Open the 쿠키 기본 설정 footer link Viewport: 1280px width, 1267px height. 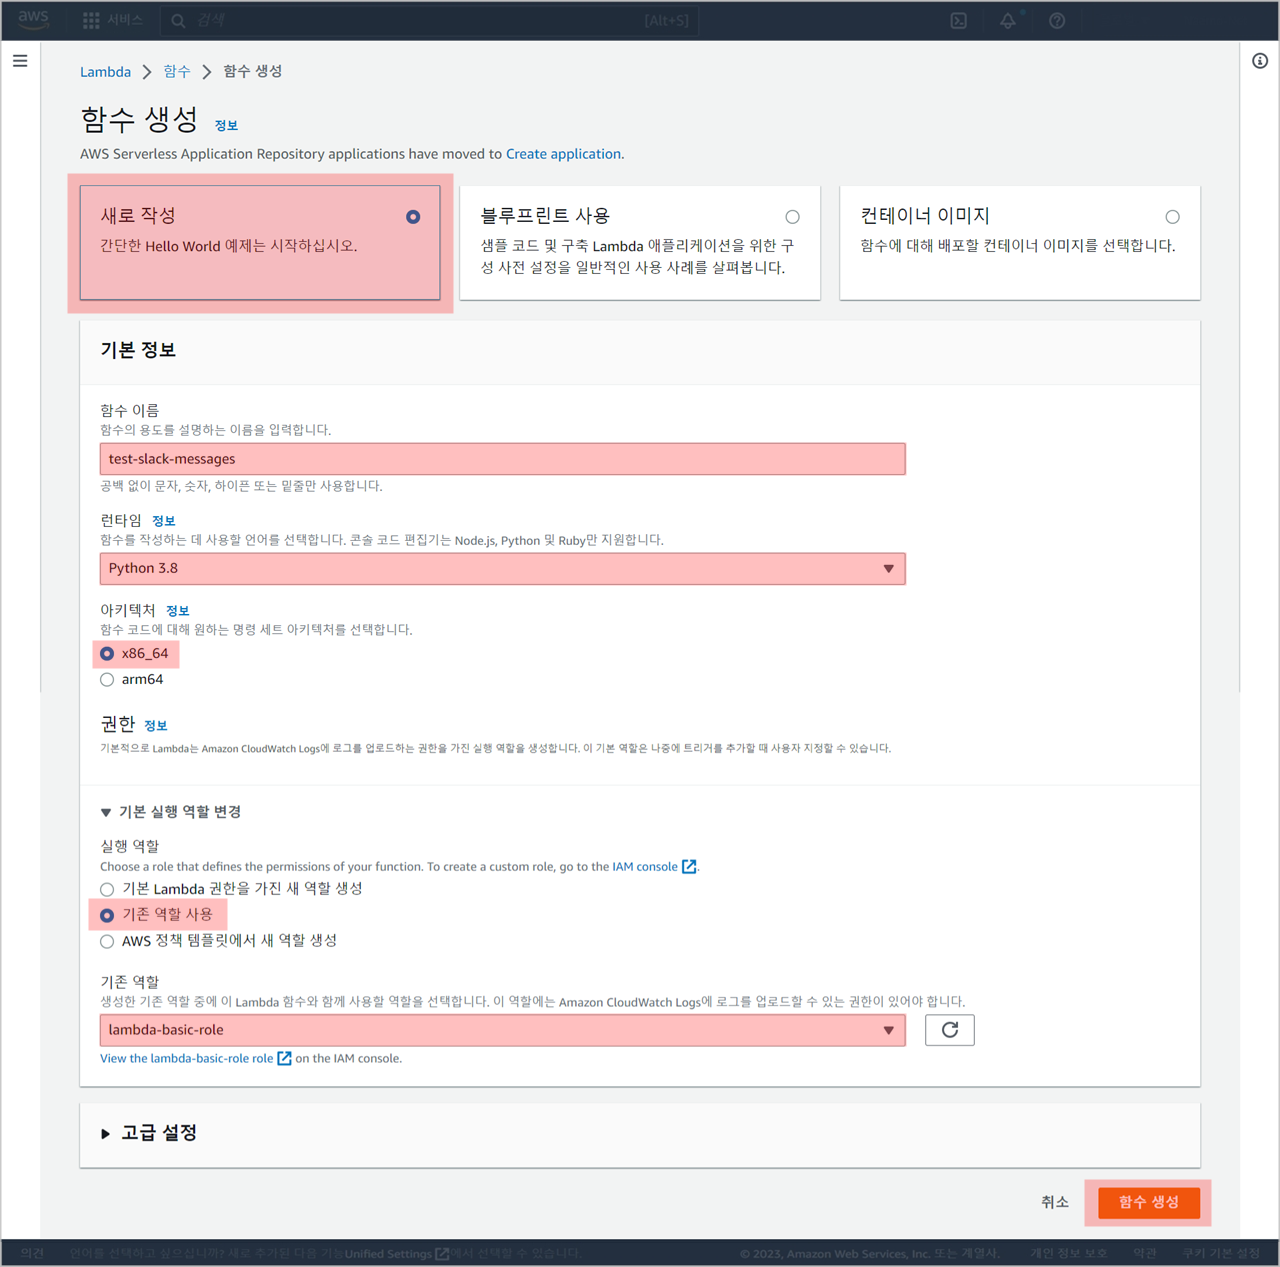(x=1221, y=1253)
